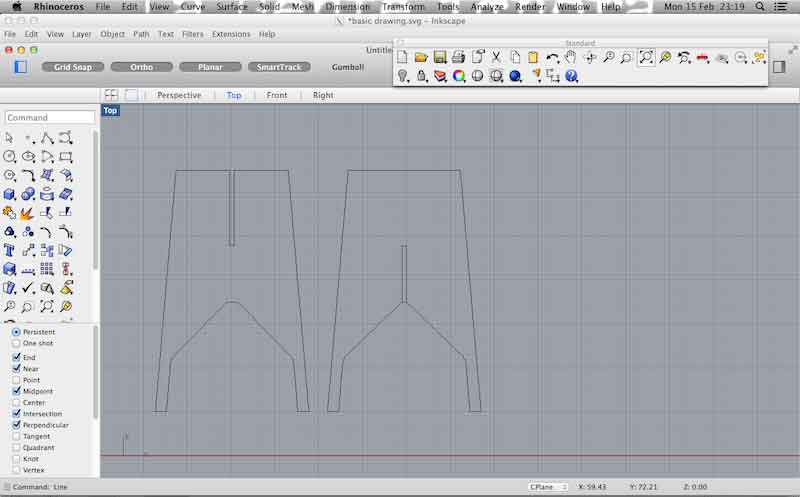Image resolution: width=800 pixels, height=497 pixels.
Task: Toggle the SmartTrack button
Action: click(279, 67)
